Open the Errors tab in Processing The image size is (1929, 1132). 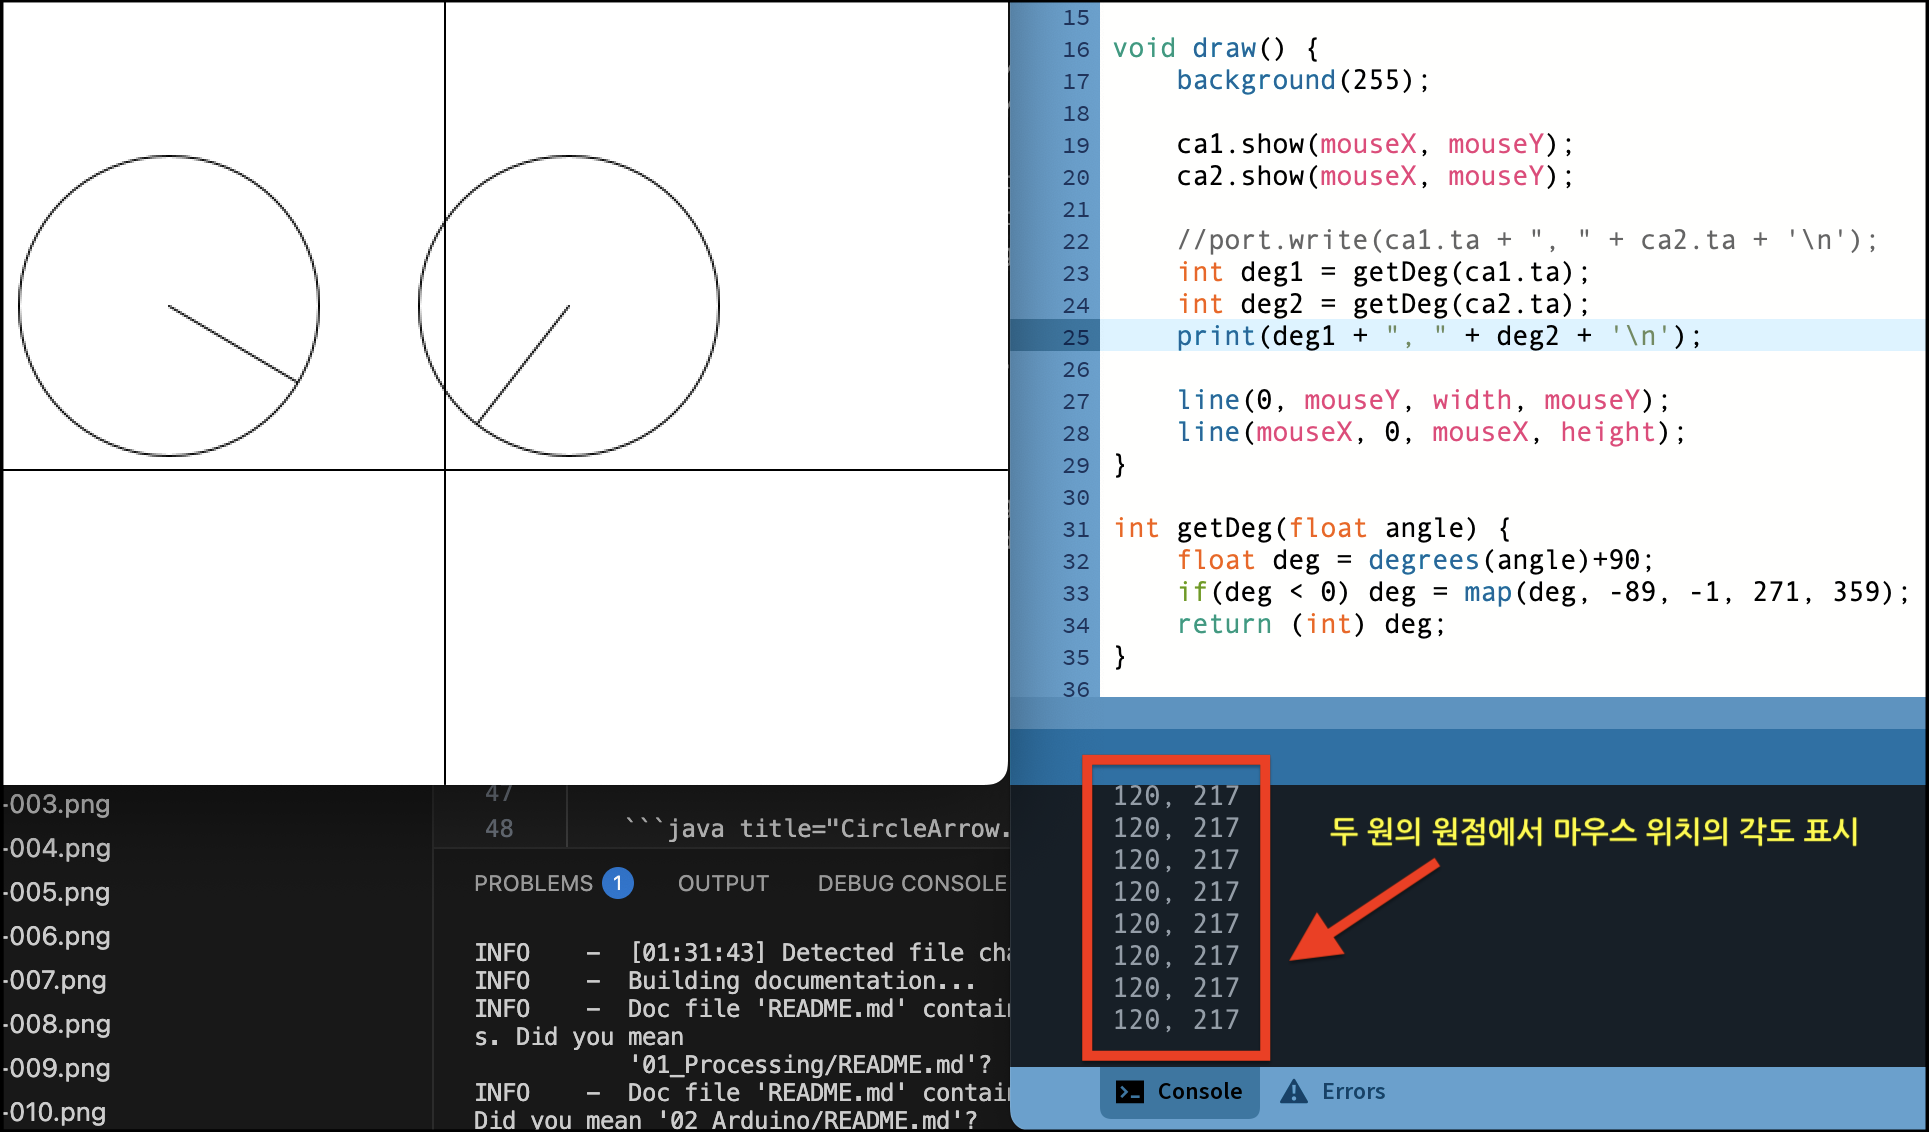click(x=1334, y=1091)
